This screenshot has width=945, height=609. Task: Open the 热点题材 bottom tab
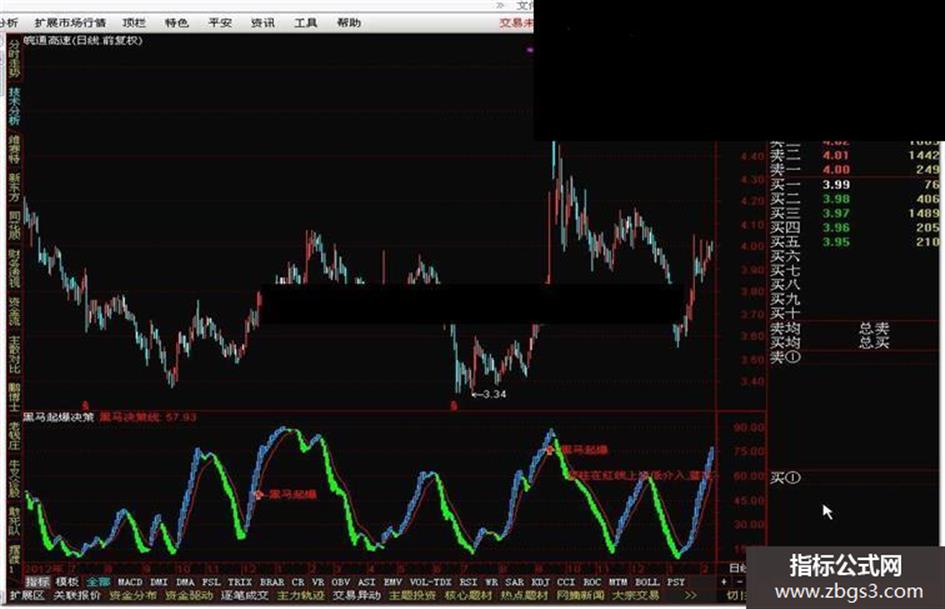(524, 595)
